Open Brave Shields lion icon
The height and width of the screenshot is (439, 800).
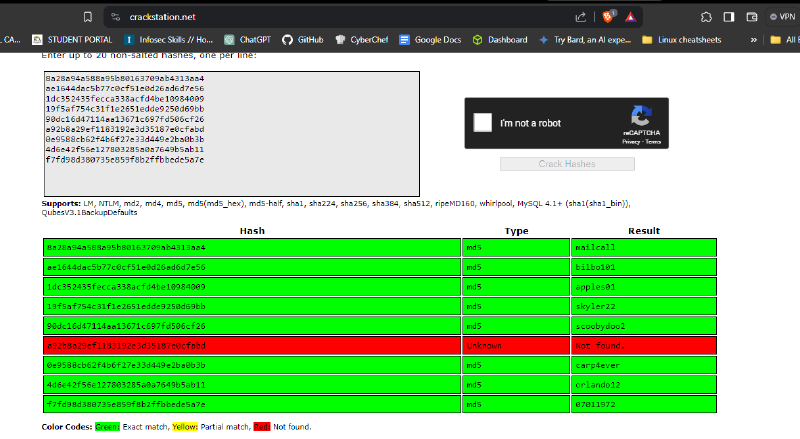[608, 17]
